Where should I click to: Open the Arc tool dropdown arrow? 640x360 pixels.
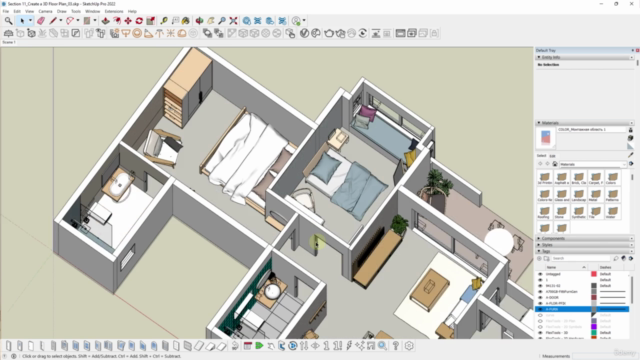point(78,21)
